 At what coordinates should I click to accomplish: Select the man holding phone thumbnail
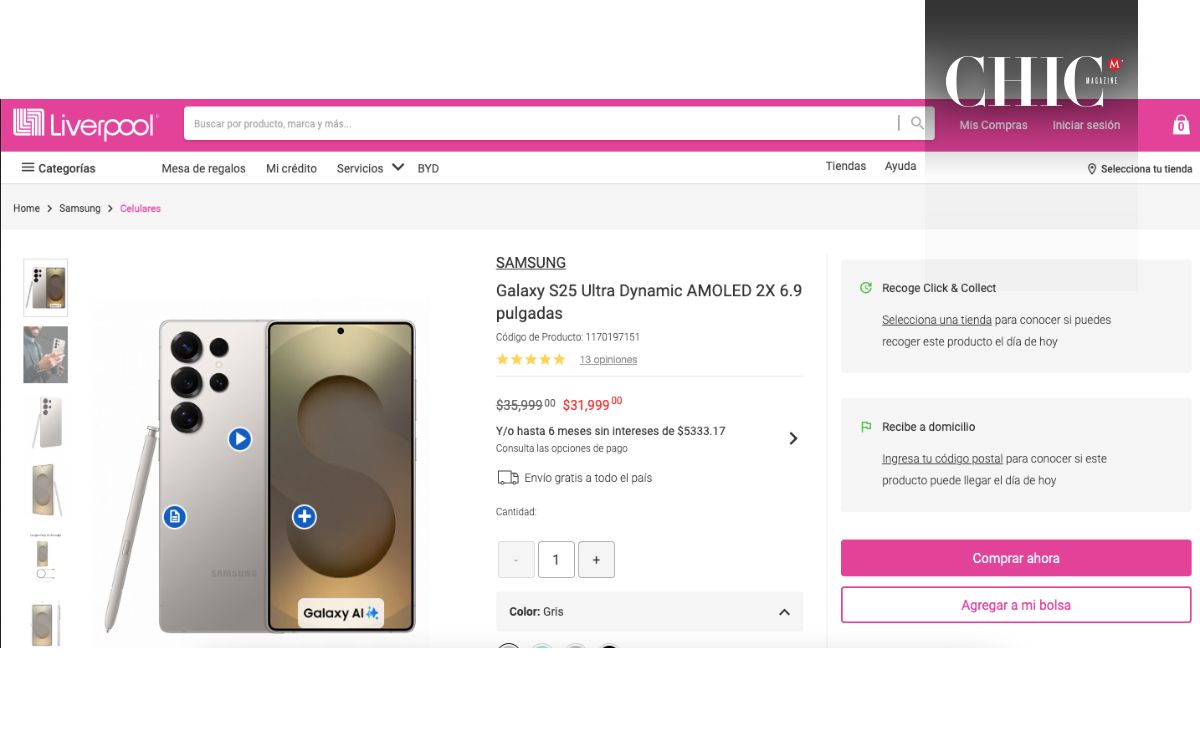46,355
